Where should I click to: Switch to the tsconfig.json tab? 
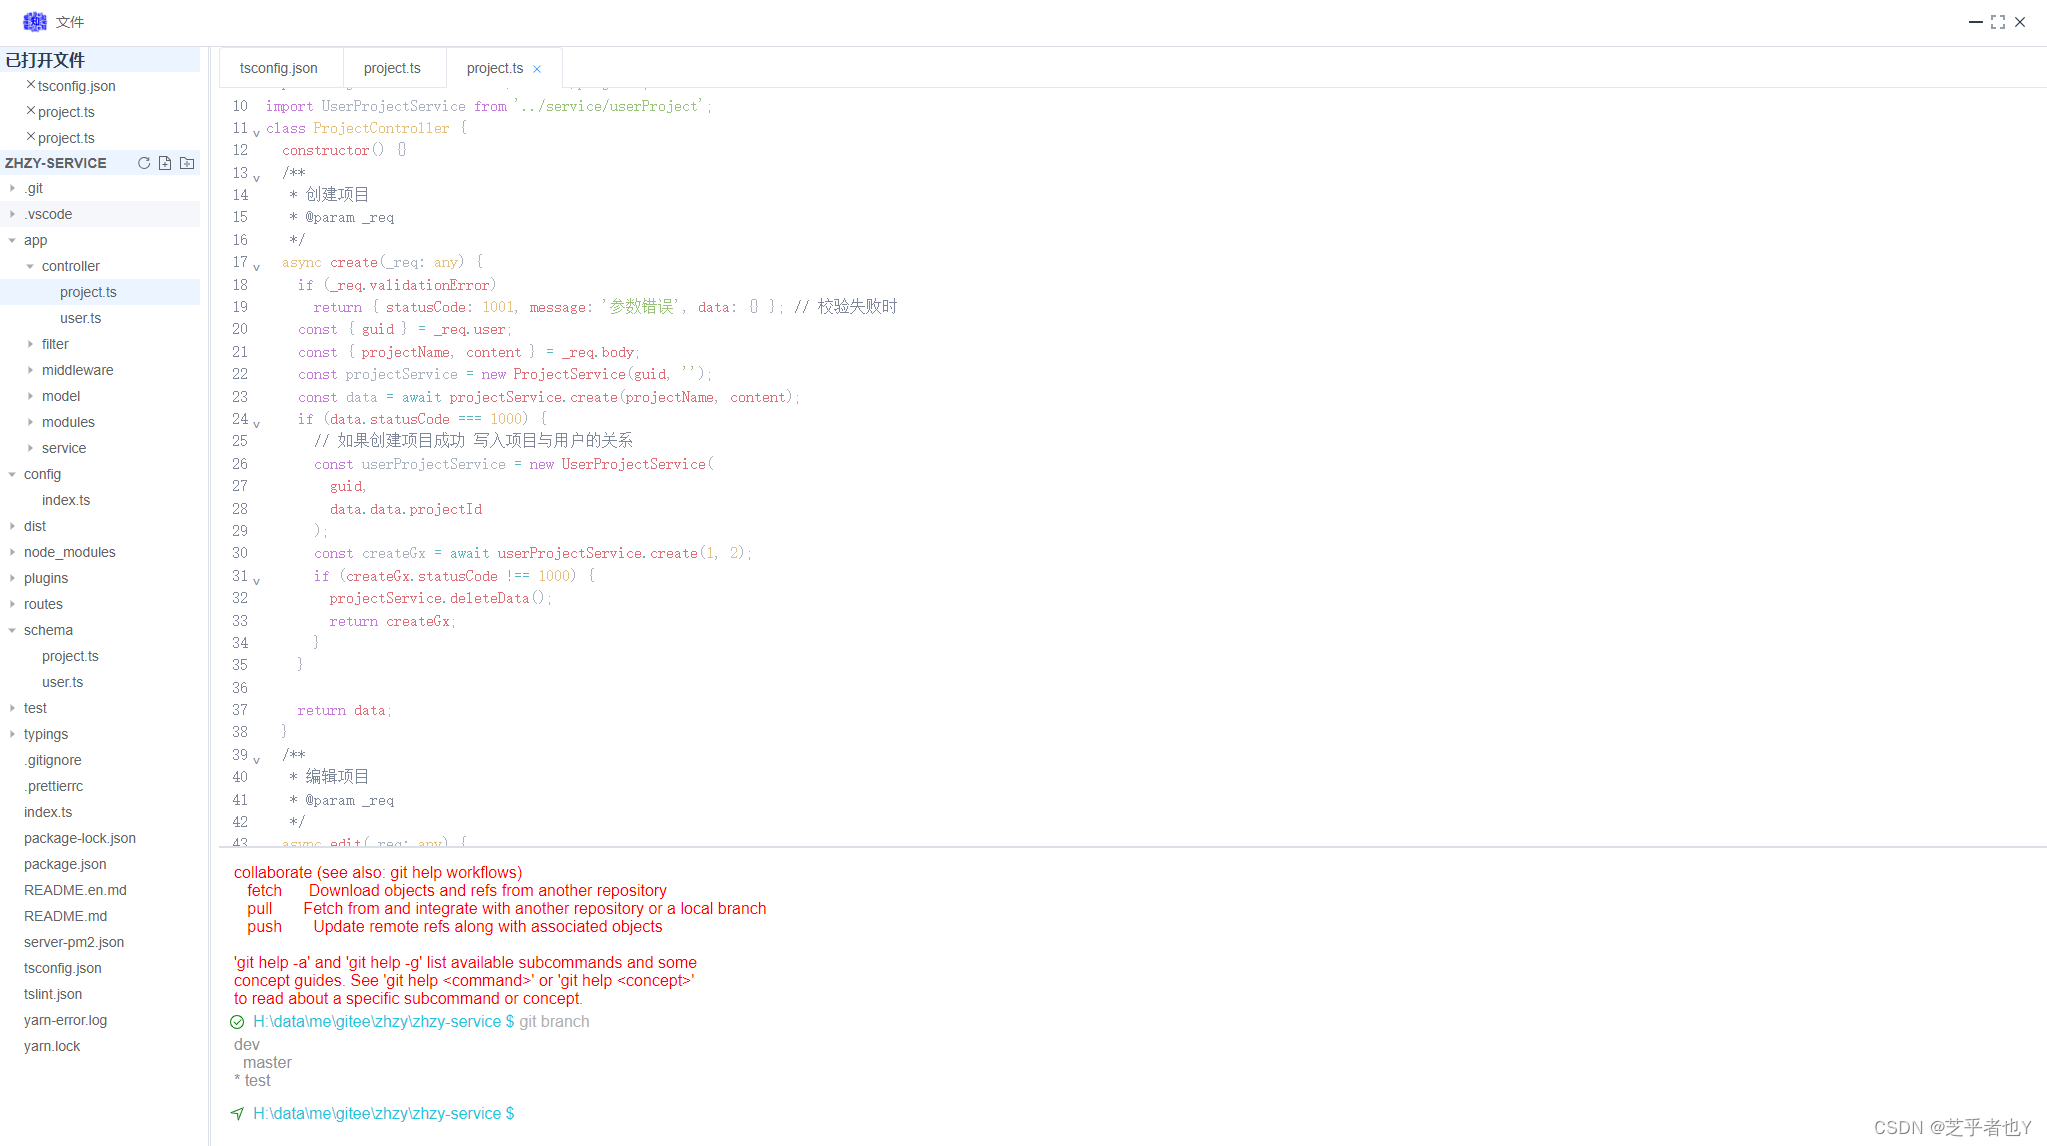(x=279, y=68)
